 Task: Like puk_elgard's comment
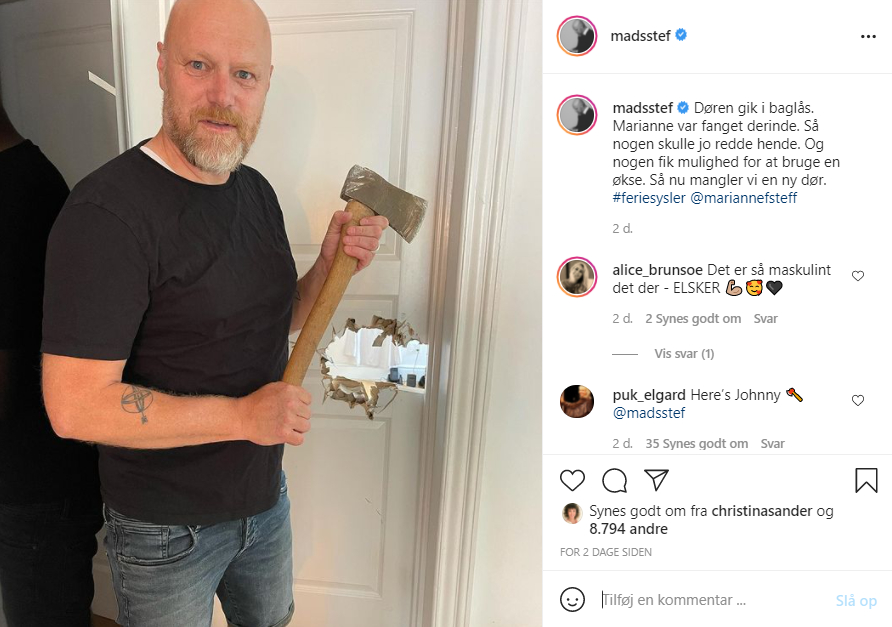858,401
